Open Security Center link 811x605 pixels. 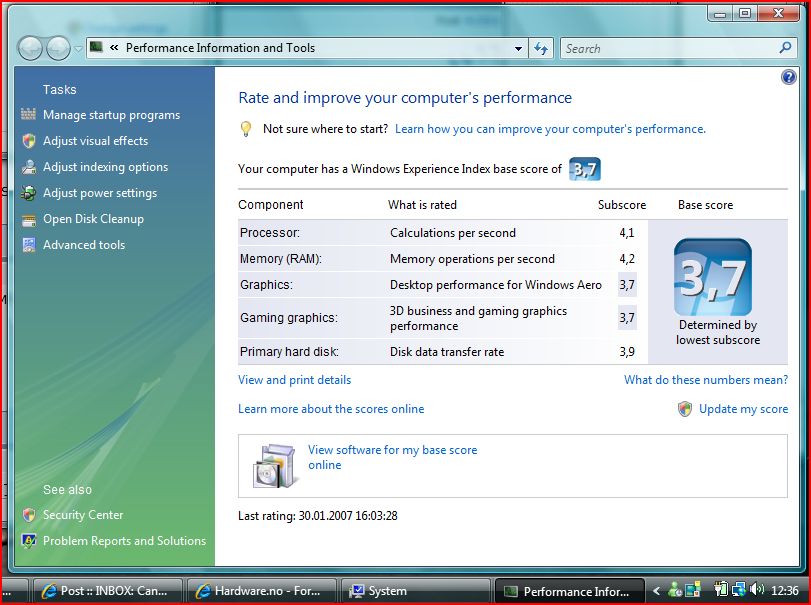pos(83,515)
